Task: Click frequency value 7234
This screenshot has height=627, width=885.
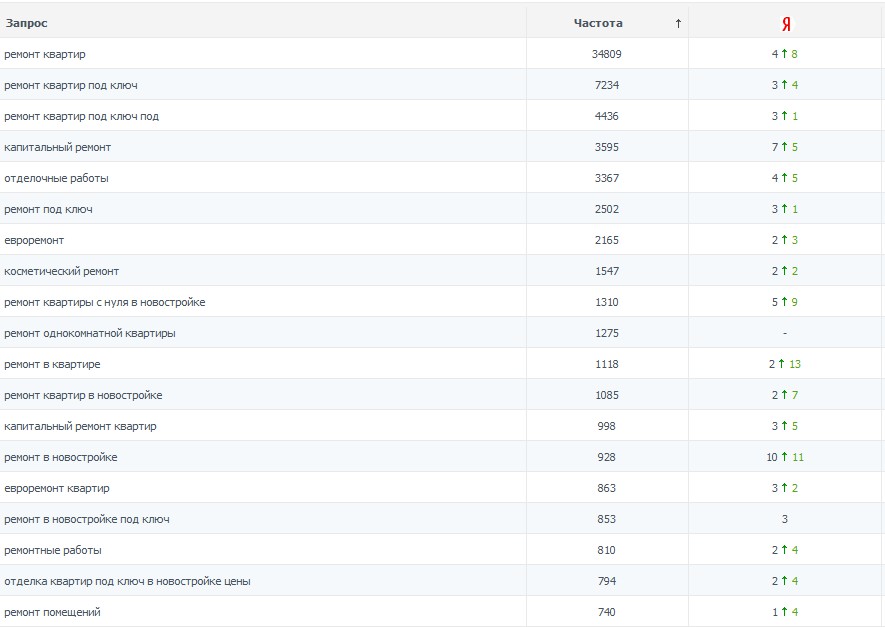Action: (607, 85)
